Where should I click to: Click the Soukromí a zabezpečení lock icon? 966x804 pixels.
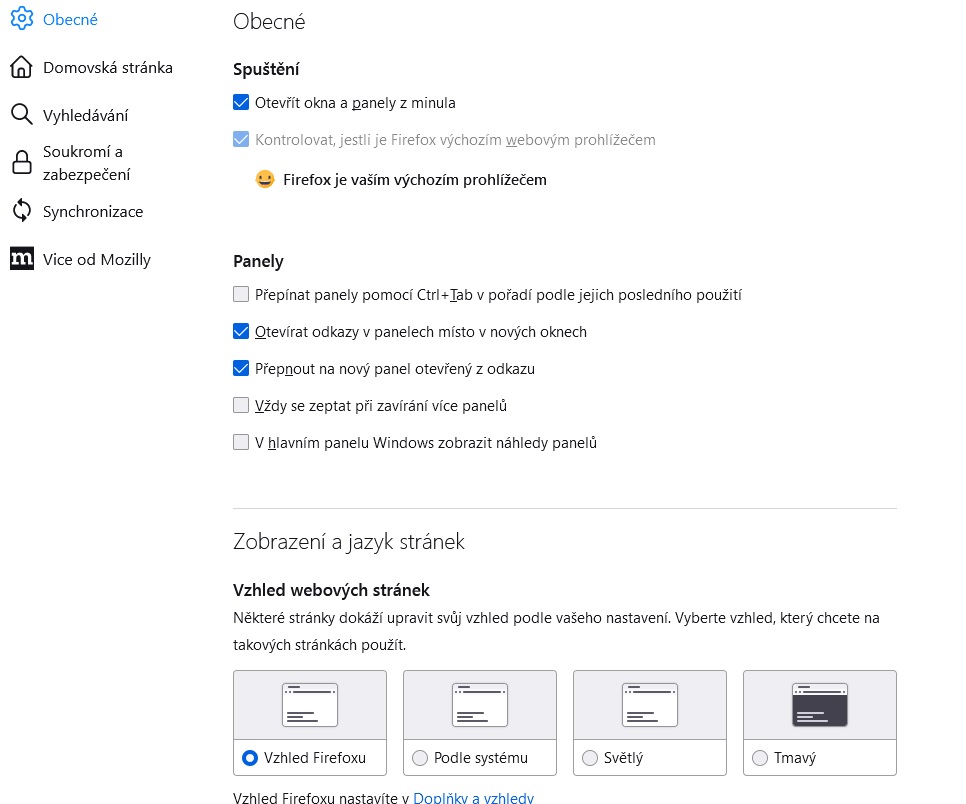coord(21,163)
